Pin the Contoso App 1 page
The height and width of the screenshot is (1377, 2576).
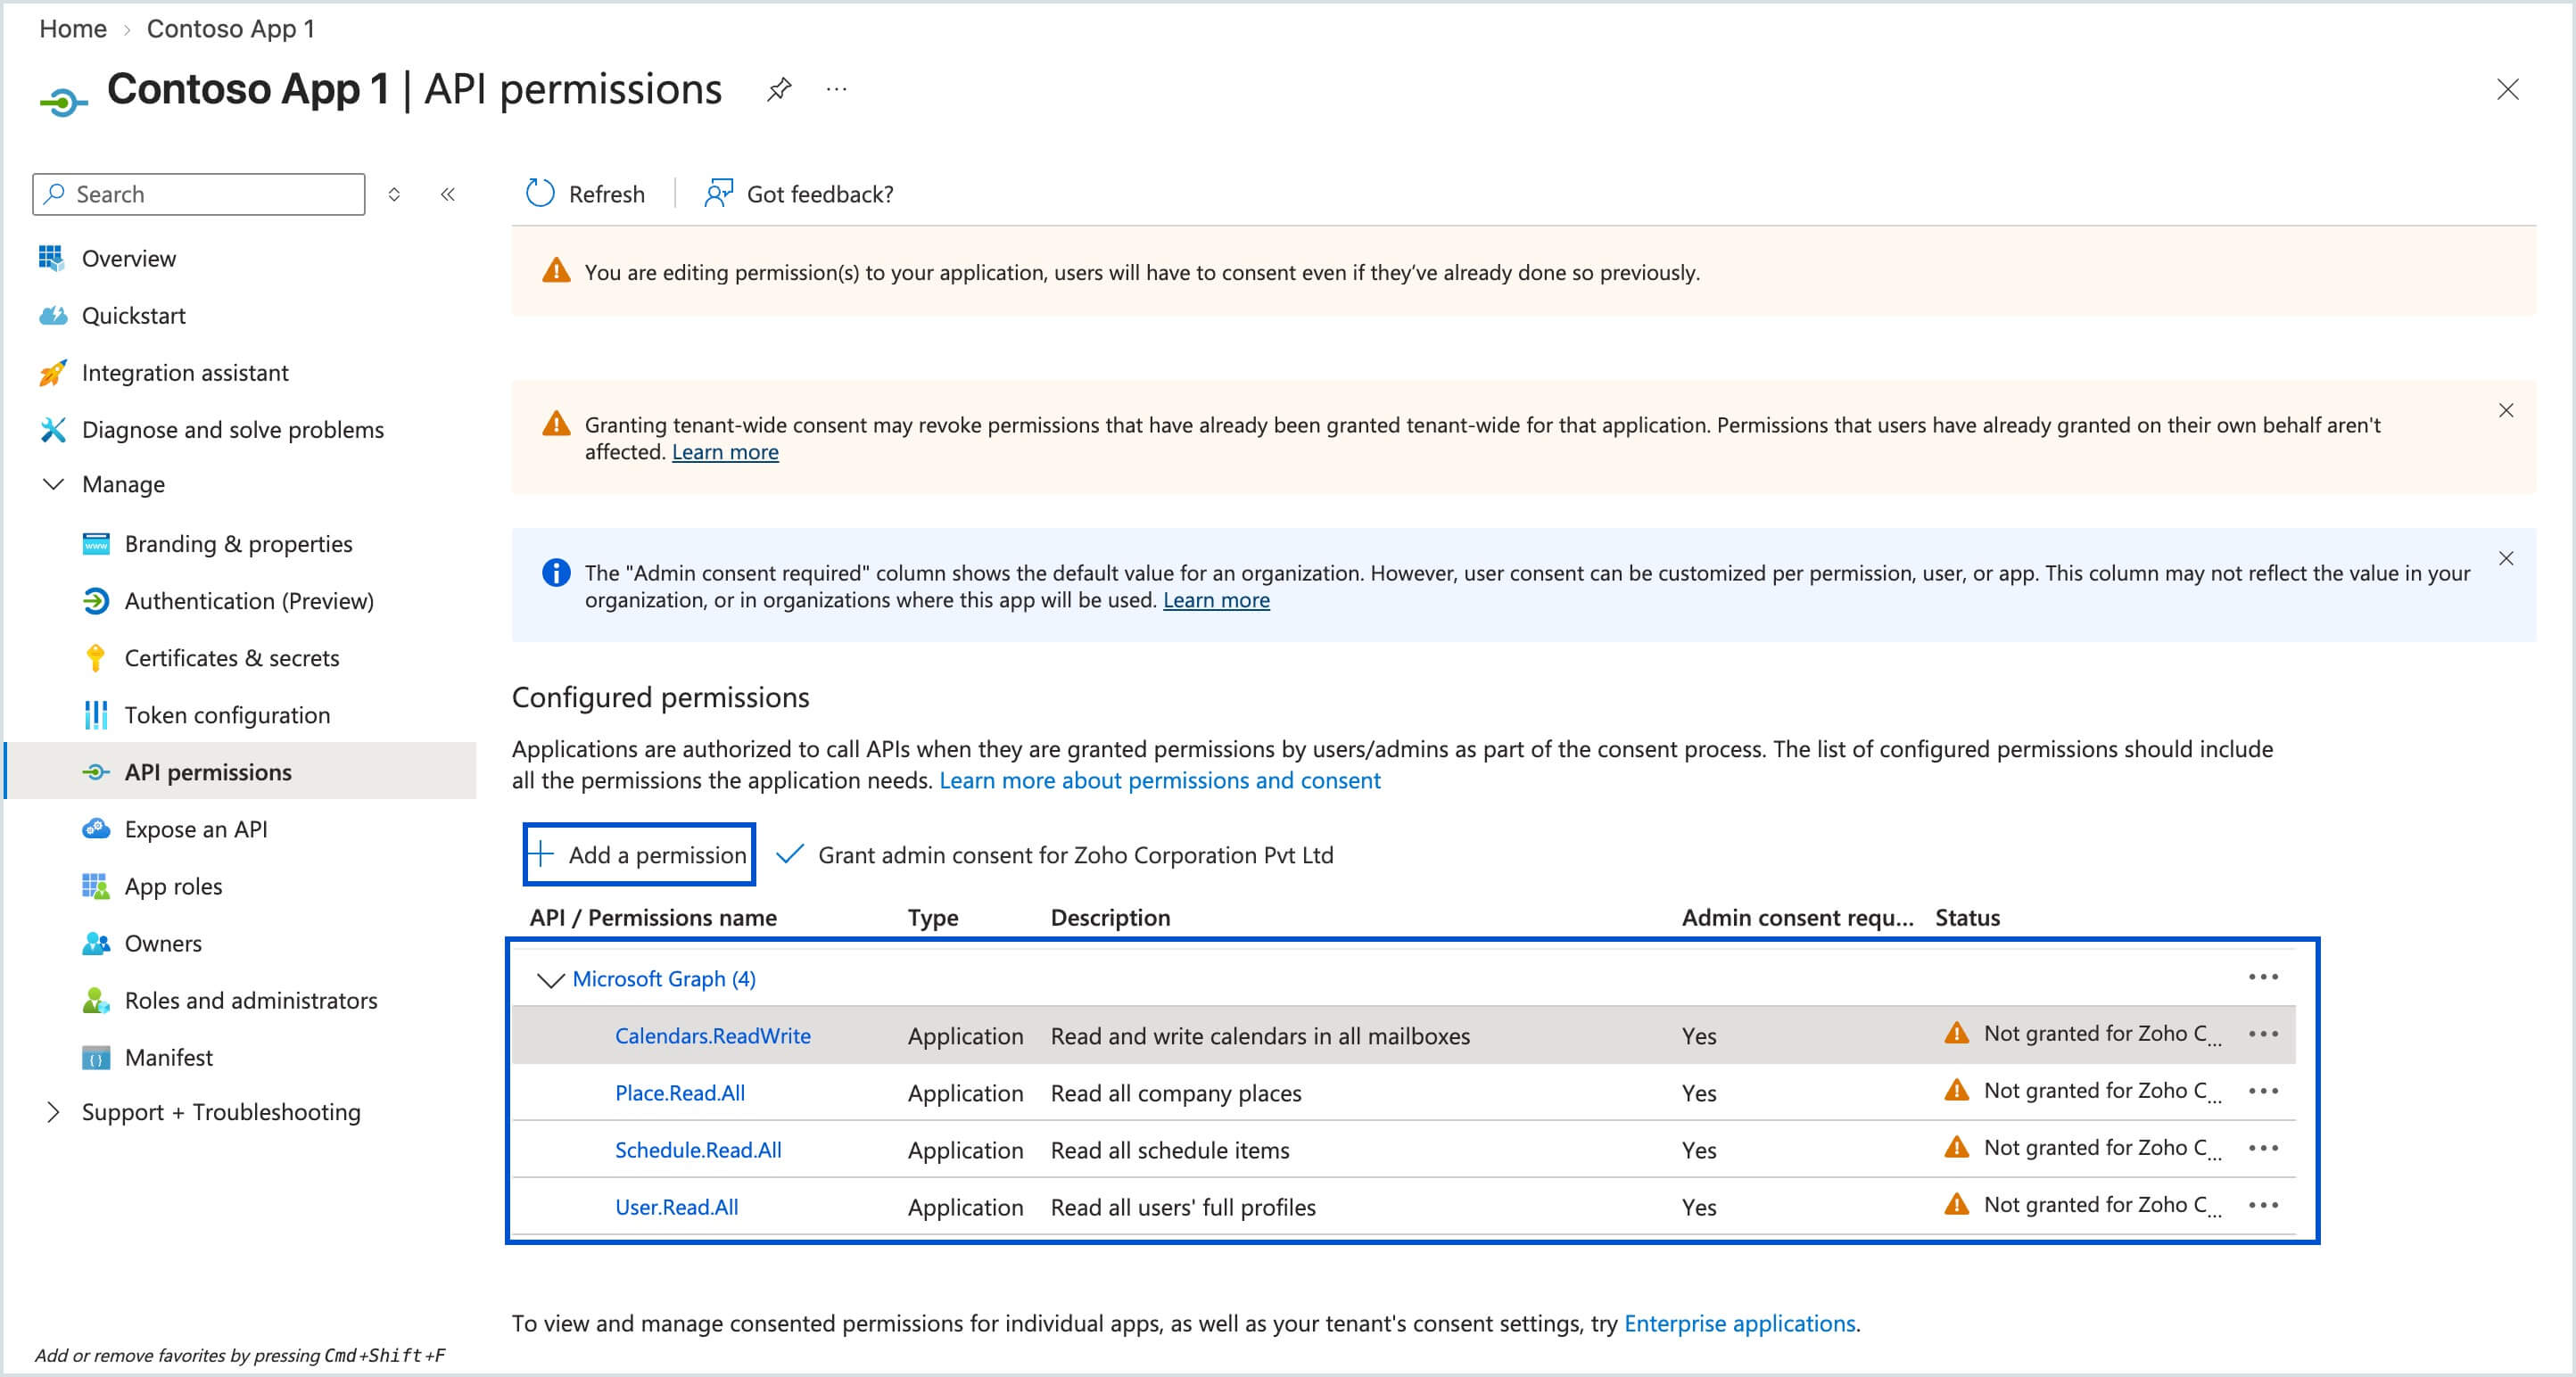(x=779, y=89)
